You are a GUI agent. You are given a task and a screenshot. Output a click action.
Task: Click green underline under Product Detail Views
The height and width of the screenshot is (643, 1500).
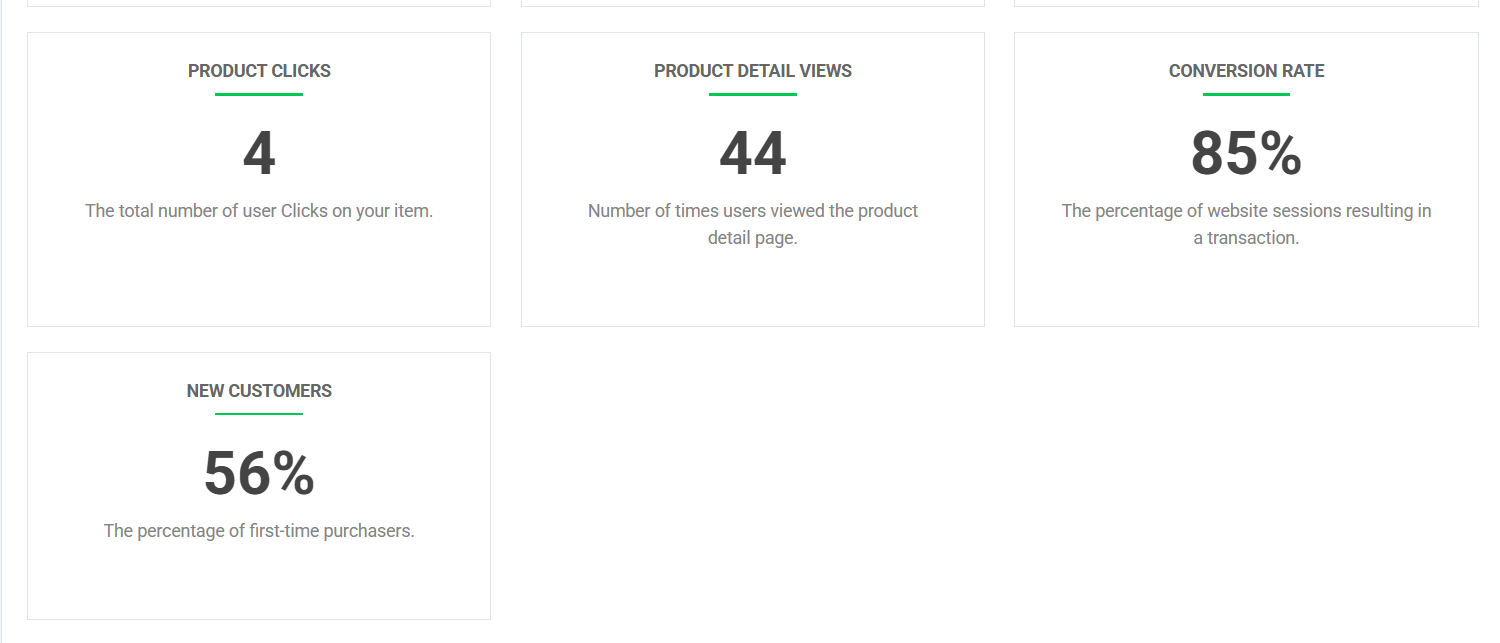click(x=753, y=94)
